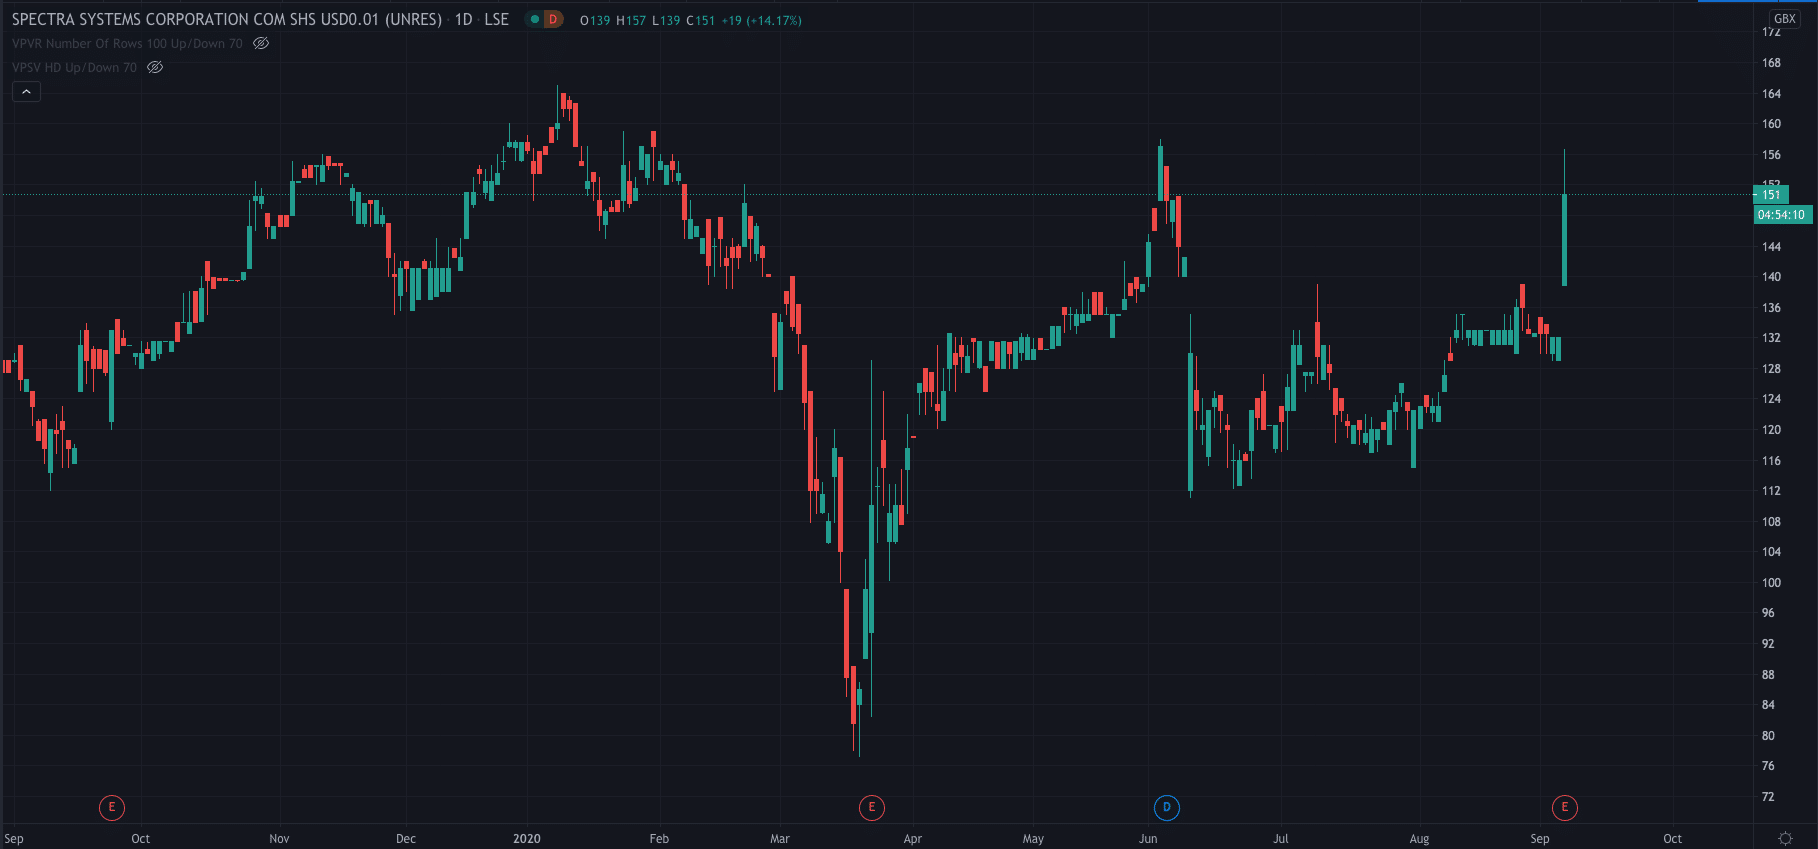Click the green market status dot
Screen dimensions: 1818x849
535,19
